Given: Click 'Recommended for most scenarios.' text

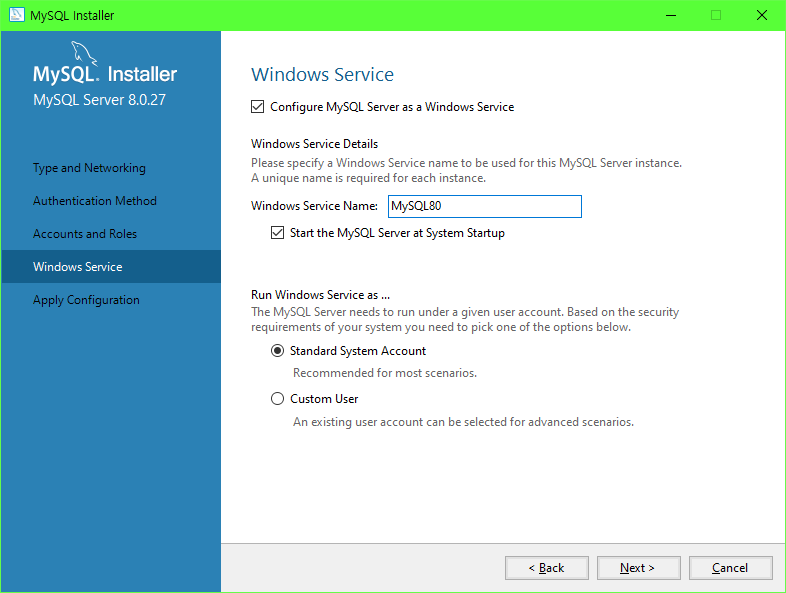Looking at the screenshot, I should (385, 373).
